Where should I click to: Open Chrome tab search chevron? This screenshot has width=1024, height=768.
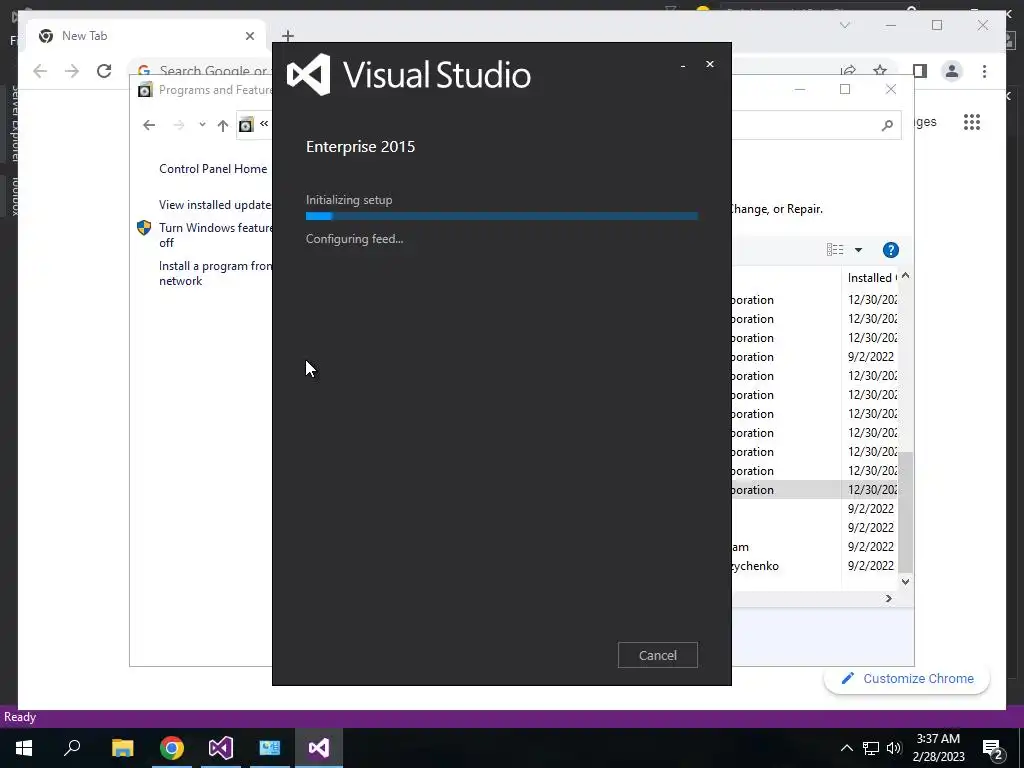click(x=844, y=25)
